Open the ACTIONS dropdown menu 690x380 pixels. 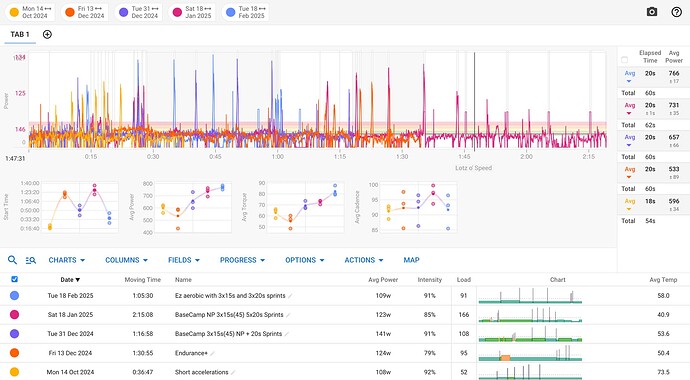363,260
